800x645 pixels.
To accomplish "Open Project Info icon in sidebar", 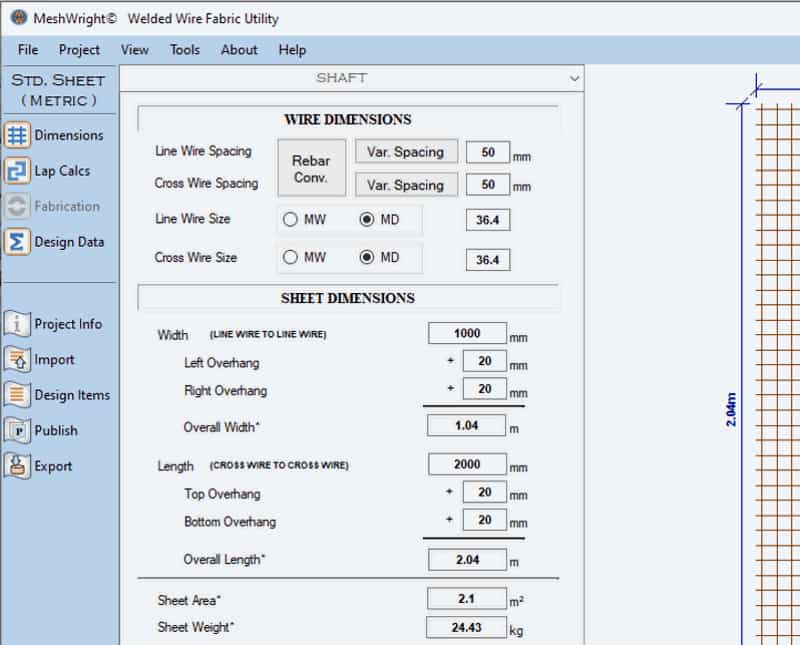I will click(x=17, y=324).
